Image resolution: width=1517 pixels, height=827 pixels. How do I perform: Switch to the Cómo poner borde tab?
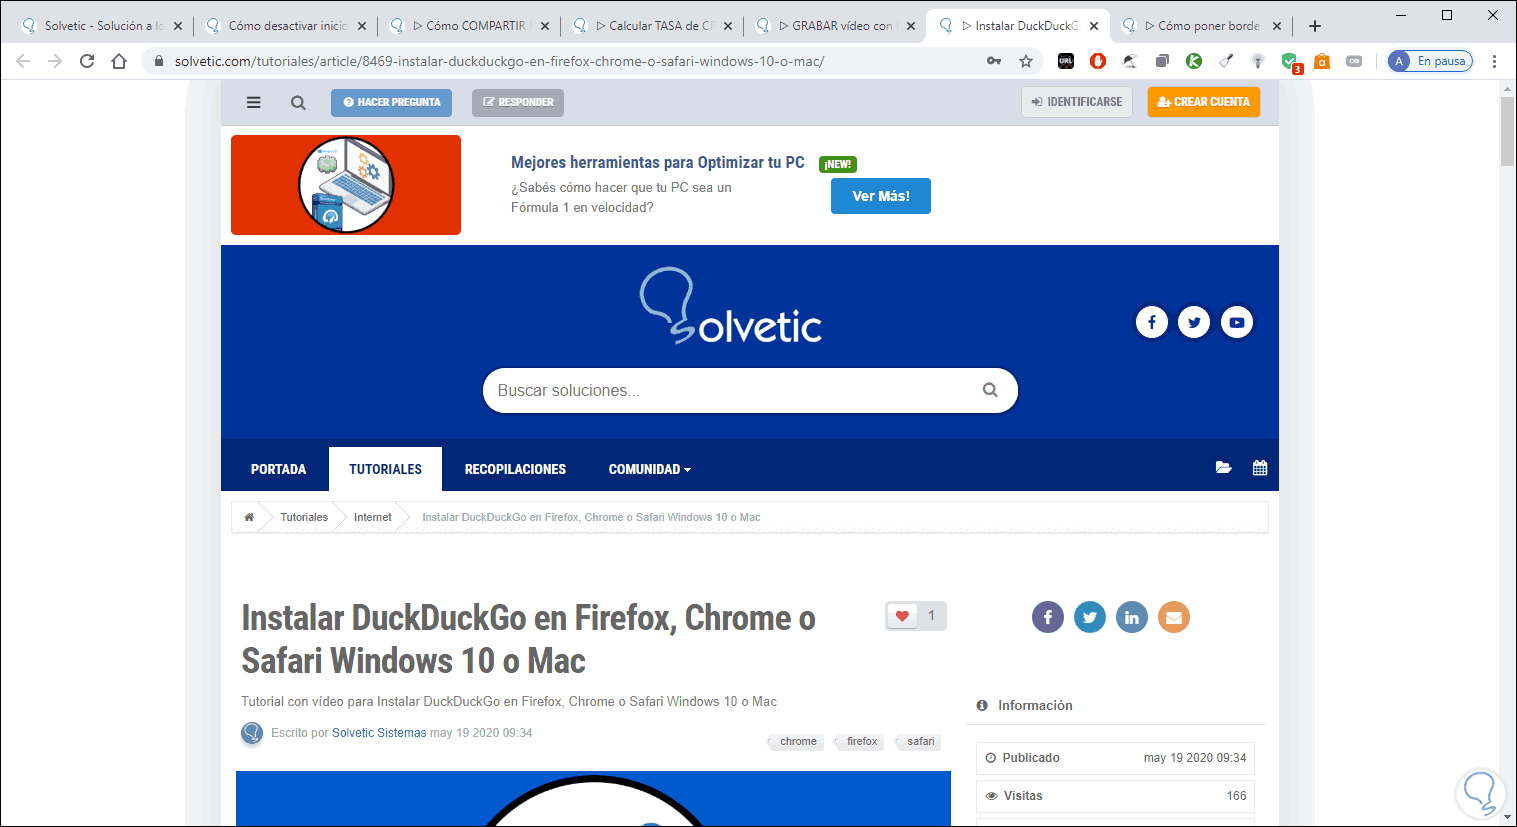click(x=1201, y=26)
